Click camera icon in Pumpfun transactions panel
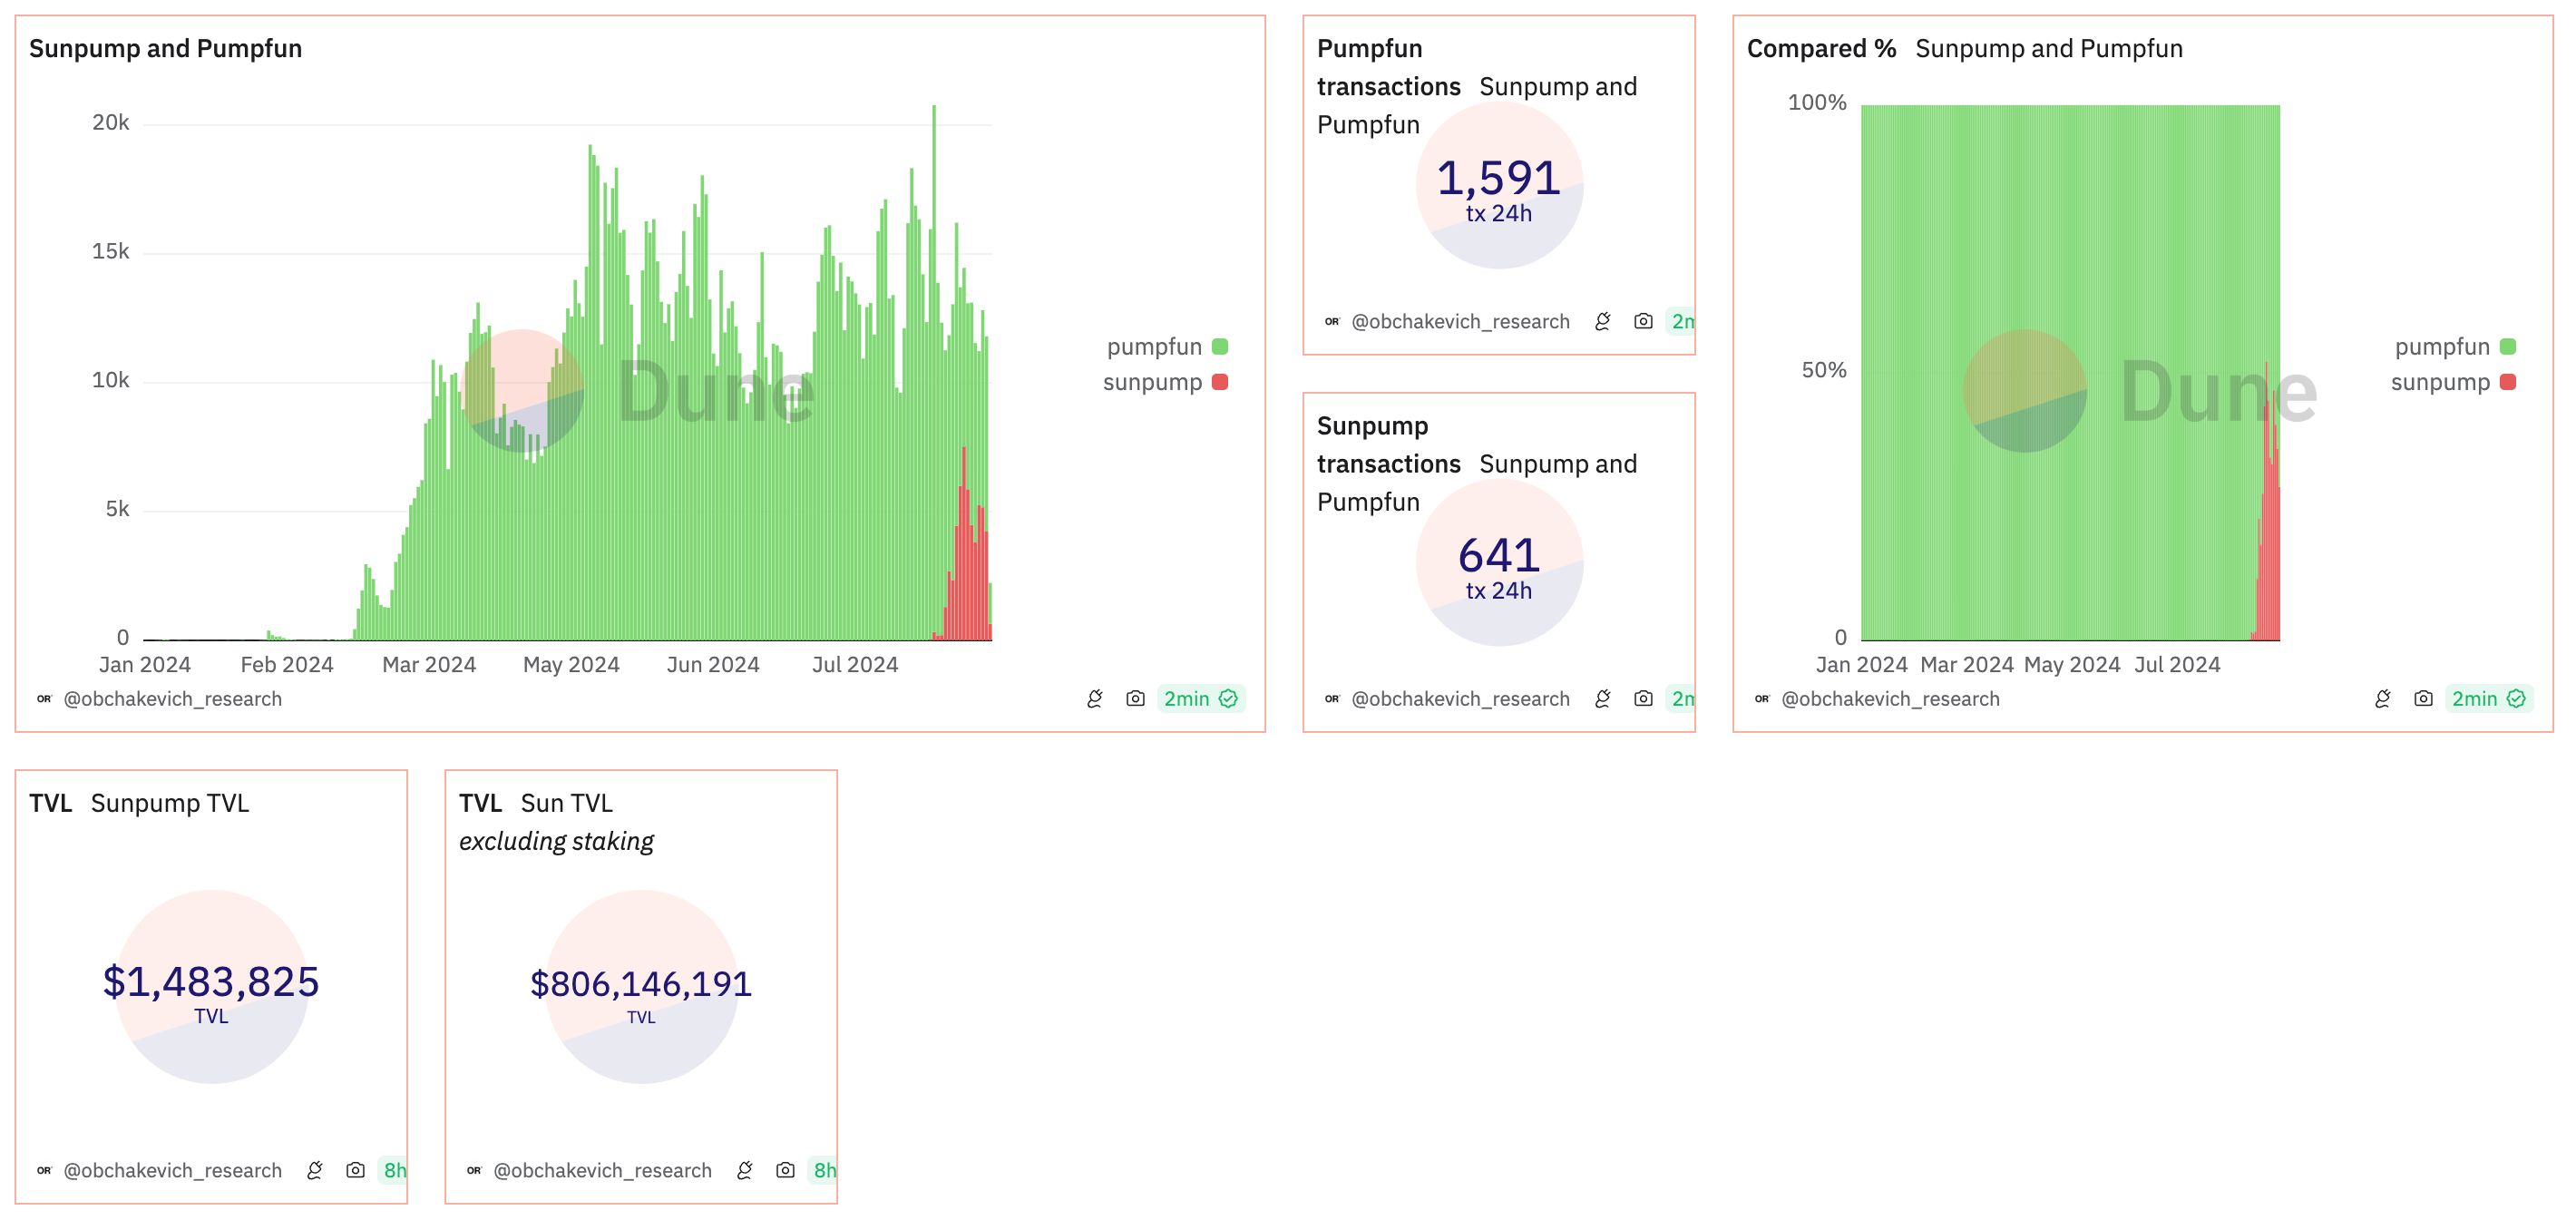The image size is (2576, 1230). pos(1643,321)
